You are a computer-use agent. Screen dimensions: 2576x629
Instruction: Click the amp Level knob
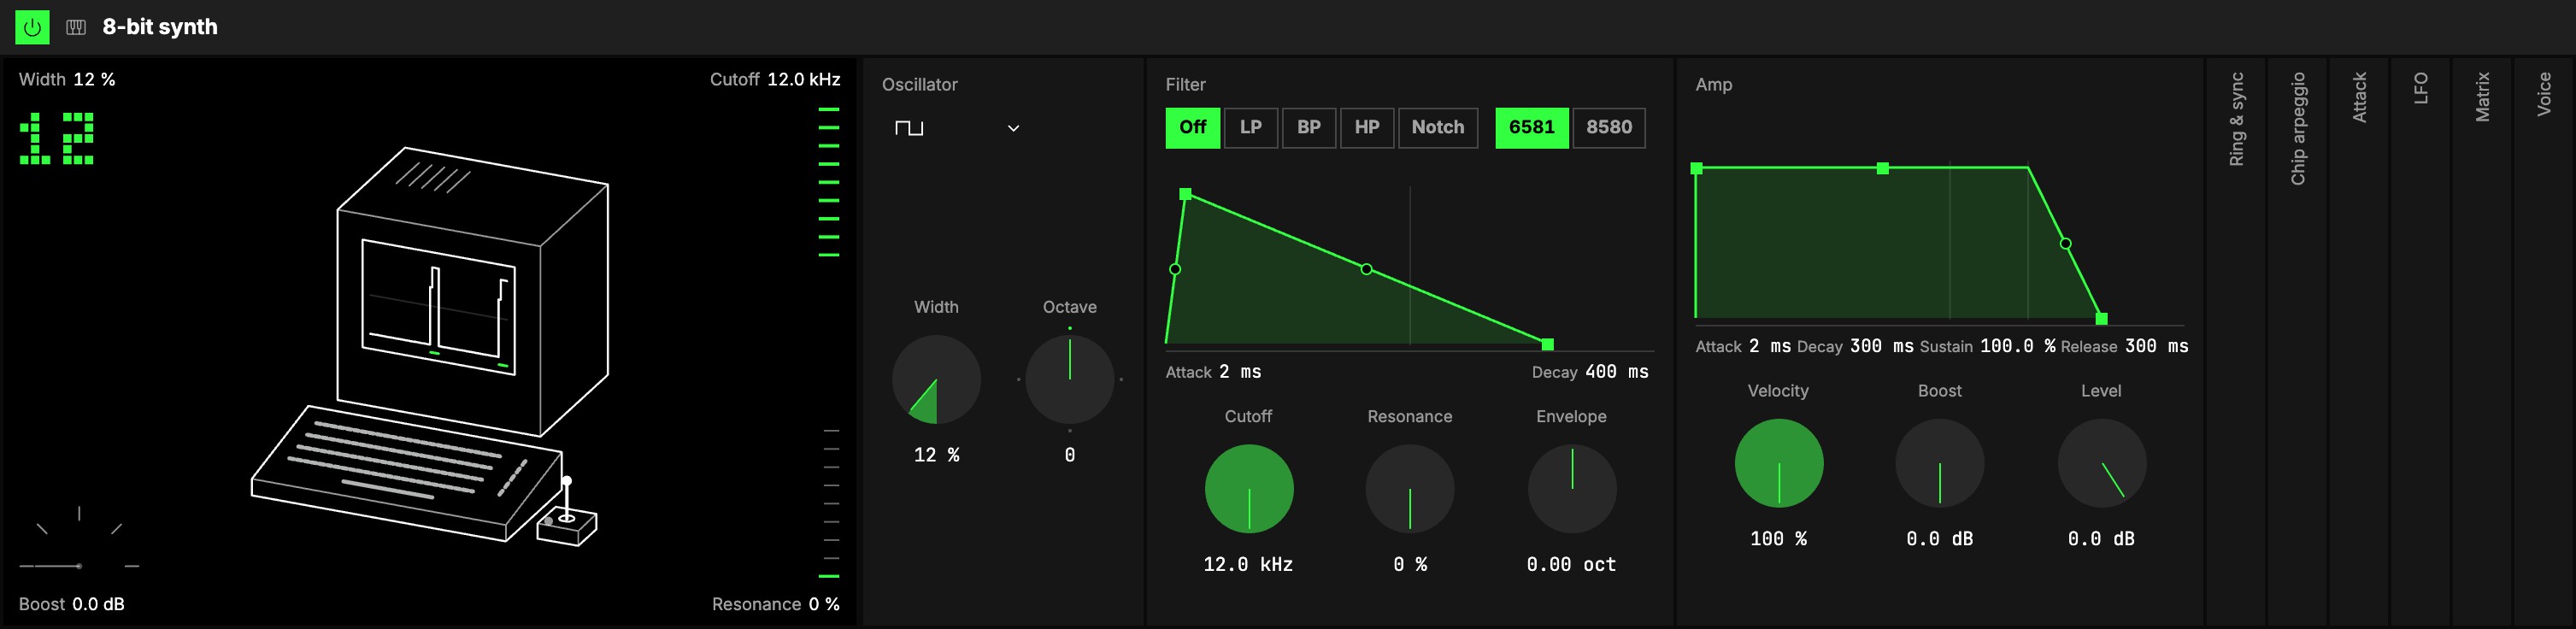(x=2101, y=463)
